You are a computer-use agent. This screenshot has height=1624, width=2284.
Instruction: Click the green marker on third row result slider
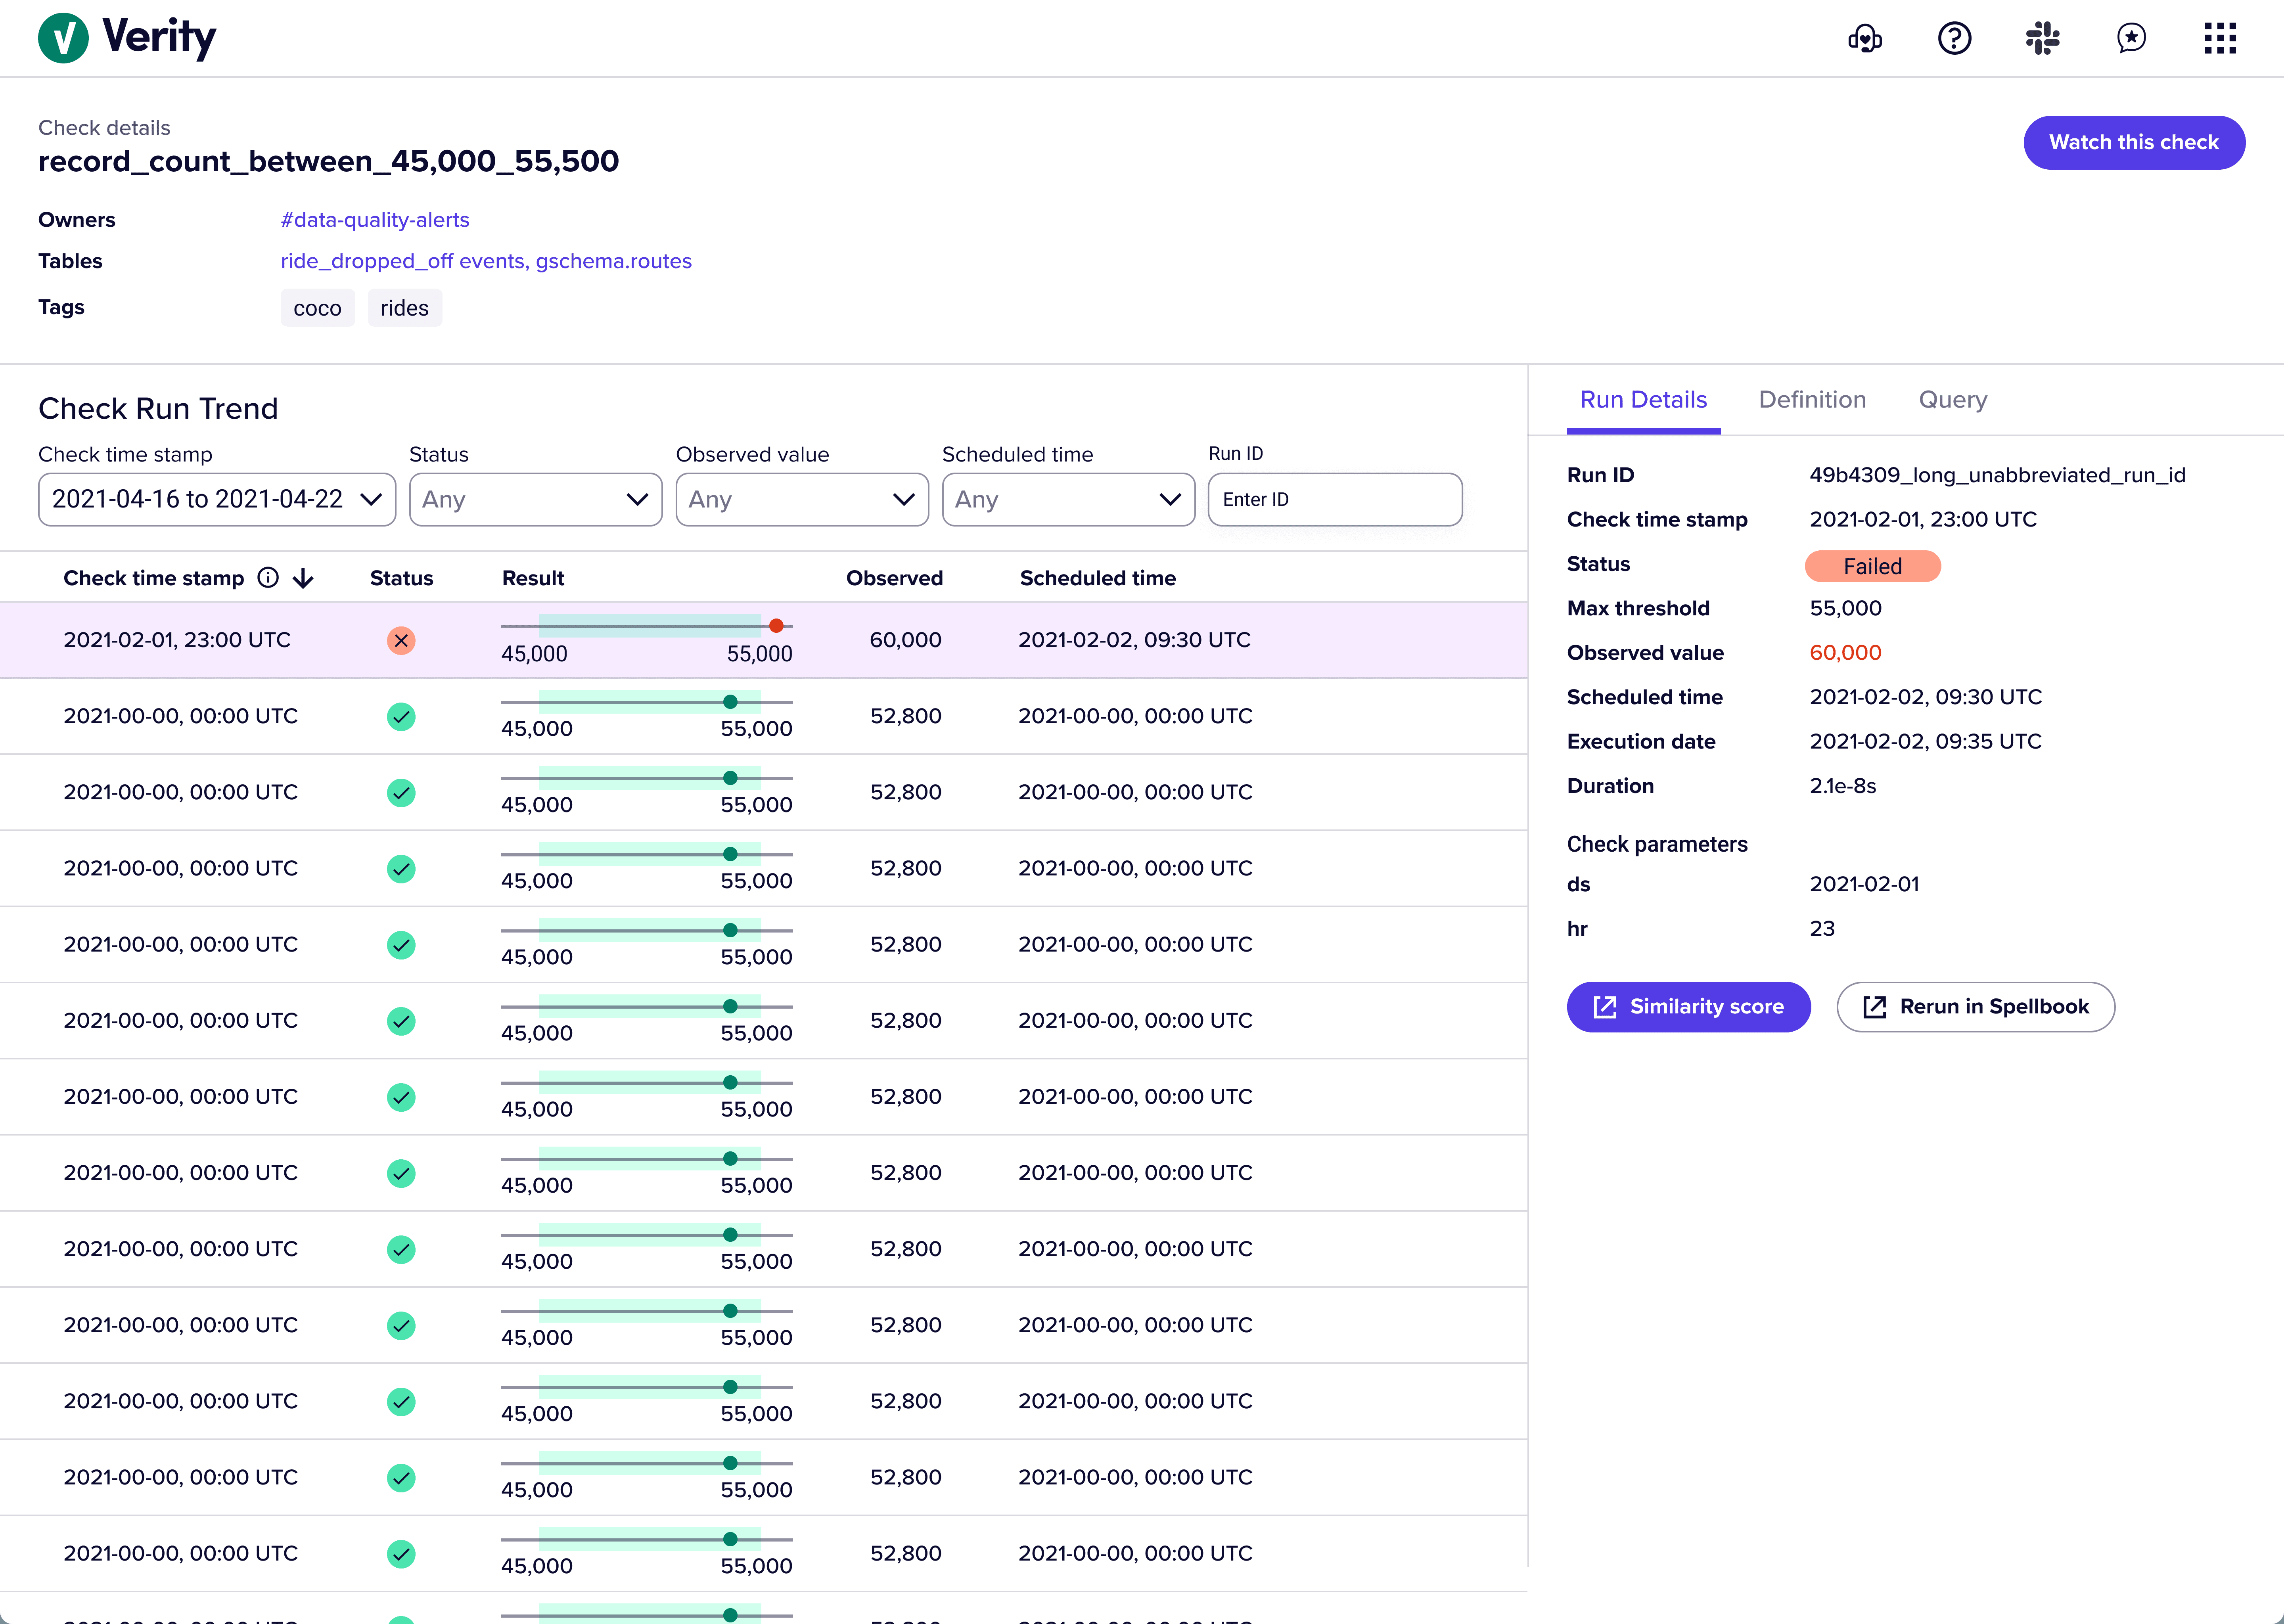[x=730, y=778]
